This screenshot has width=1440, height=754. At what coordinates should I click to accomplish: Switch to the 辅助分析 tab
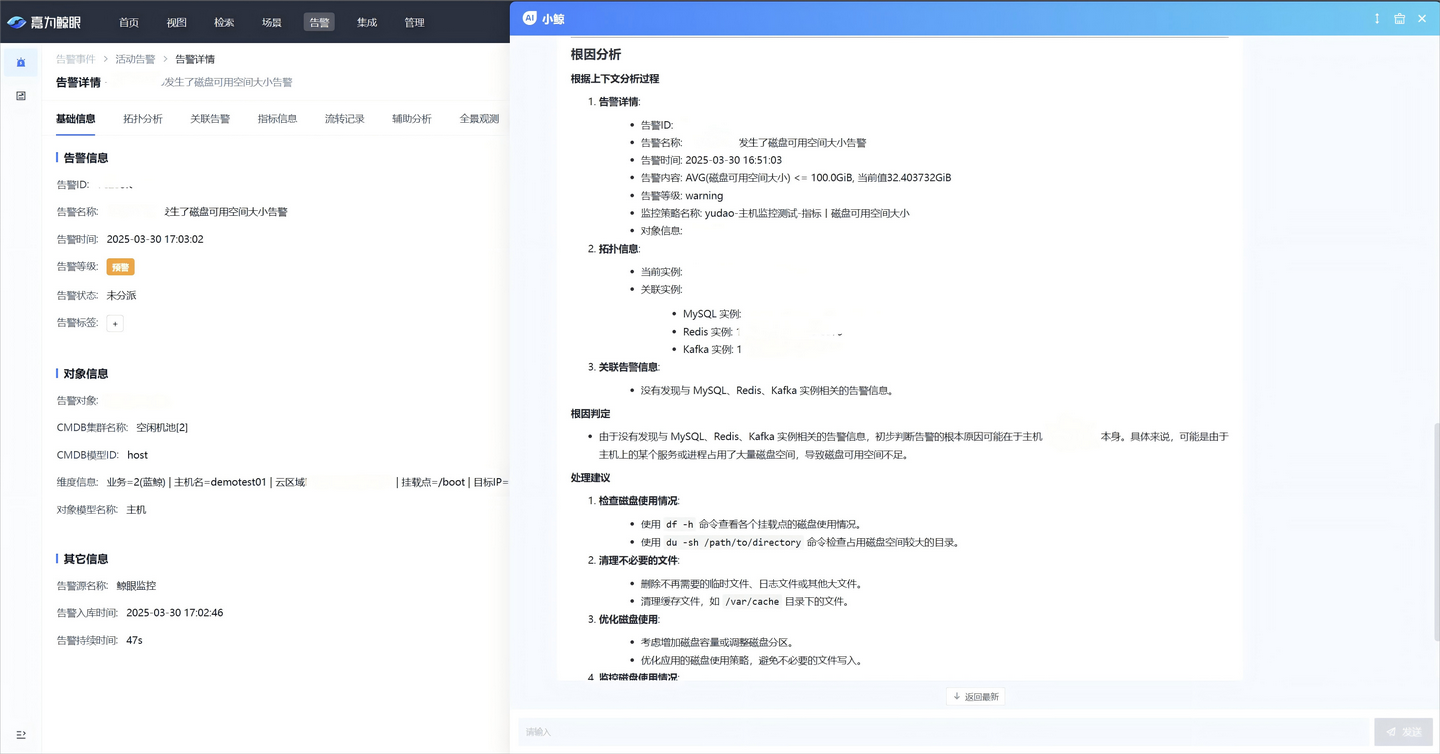click(412, 119)
